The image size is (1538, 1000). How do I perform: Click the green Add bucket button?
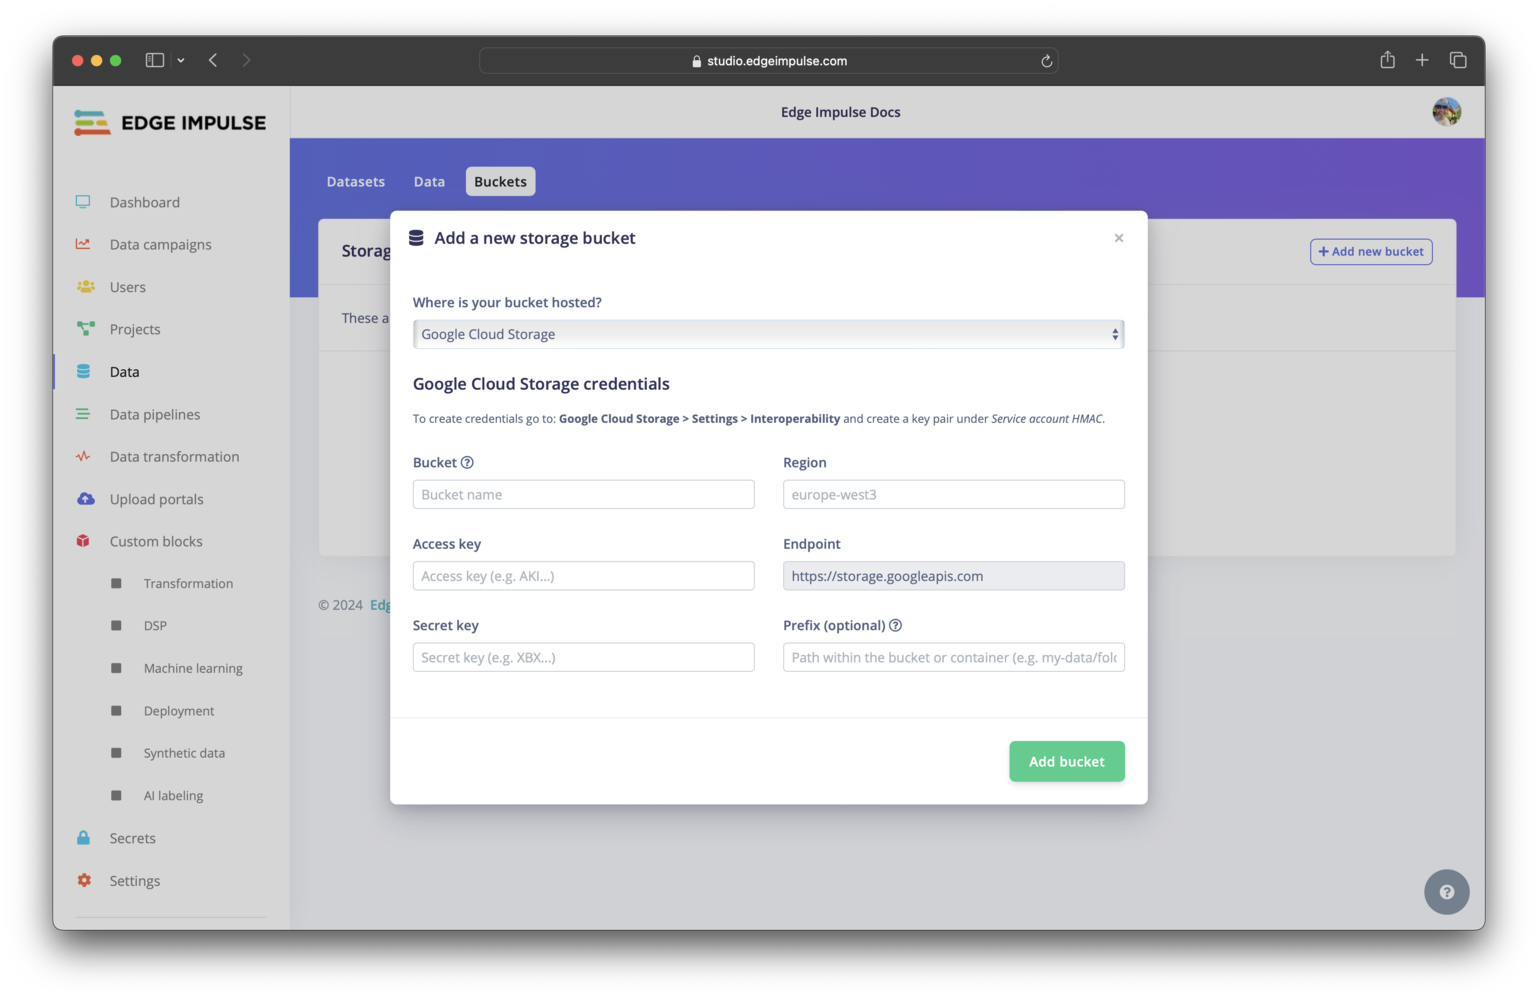[x=1067, y=761]
